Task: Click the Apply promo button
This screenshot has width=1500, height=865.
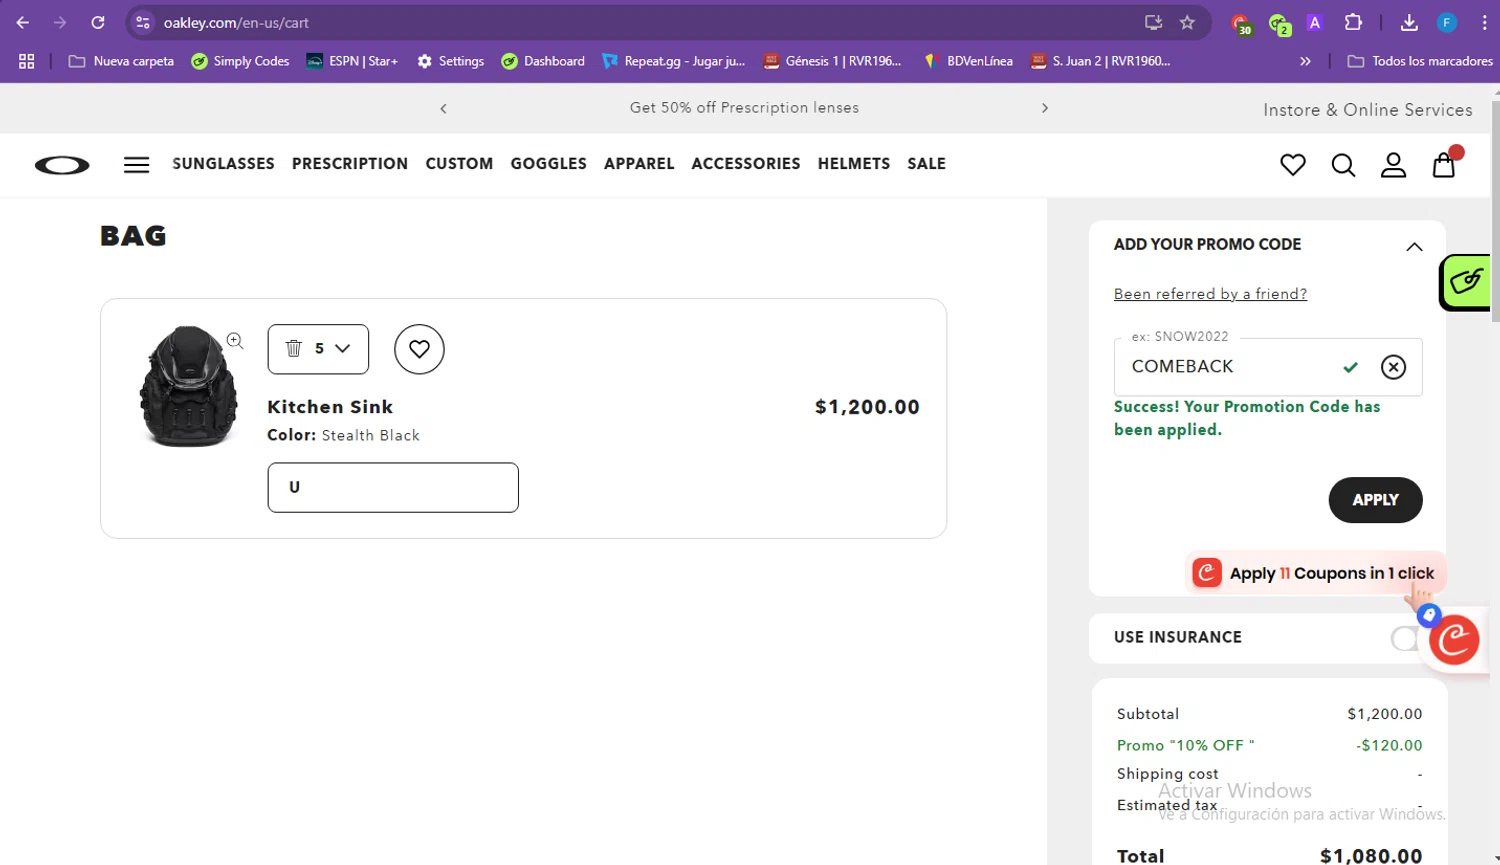Action: (1375, 500)
